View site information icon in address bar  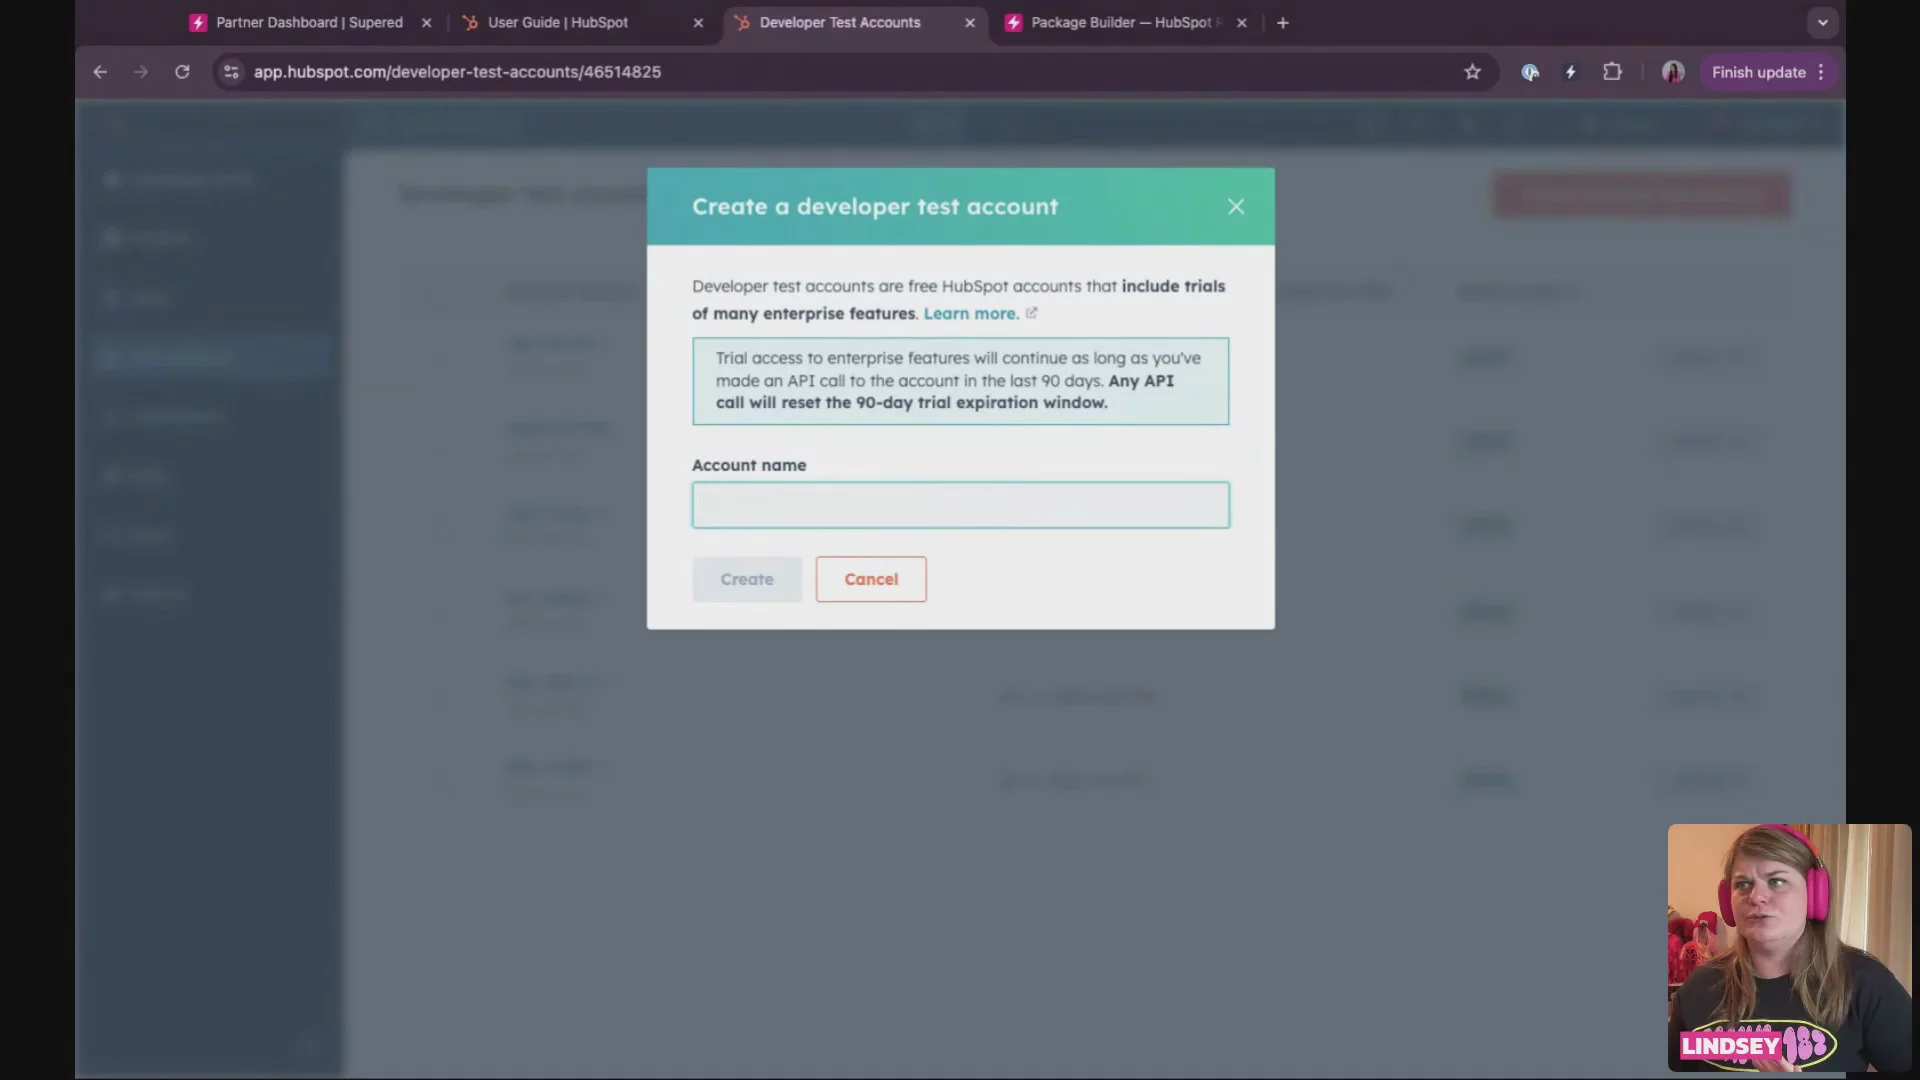[231, 72]
